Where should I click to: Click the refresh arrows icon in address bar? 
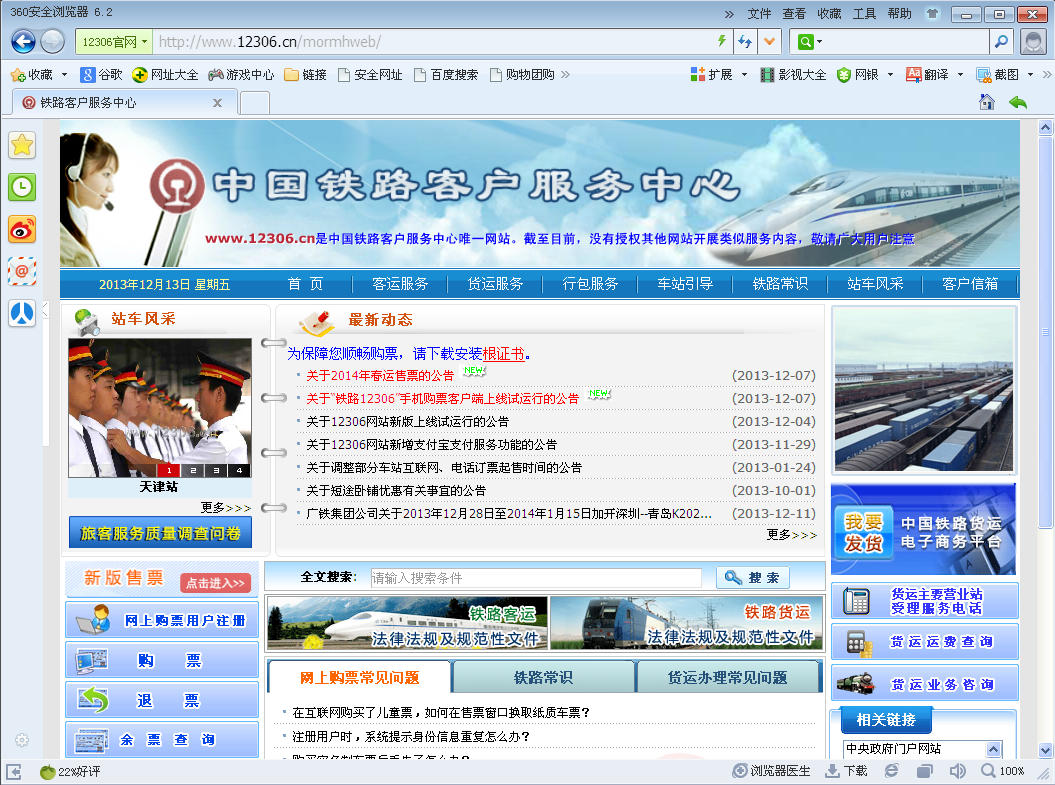coord(745,42)
